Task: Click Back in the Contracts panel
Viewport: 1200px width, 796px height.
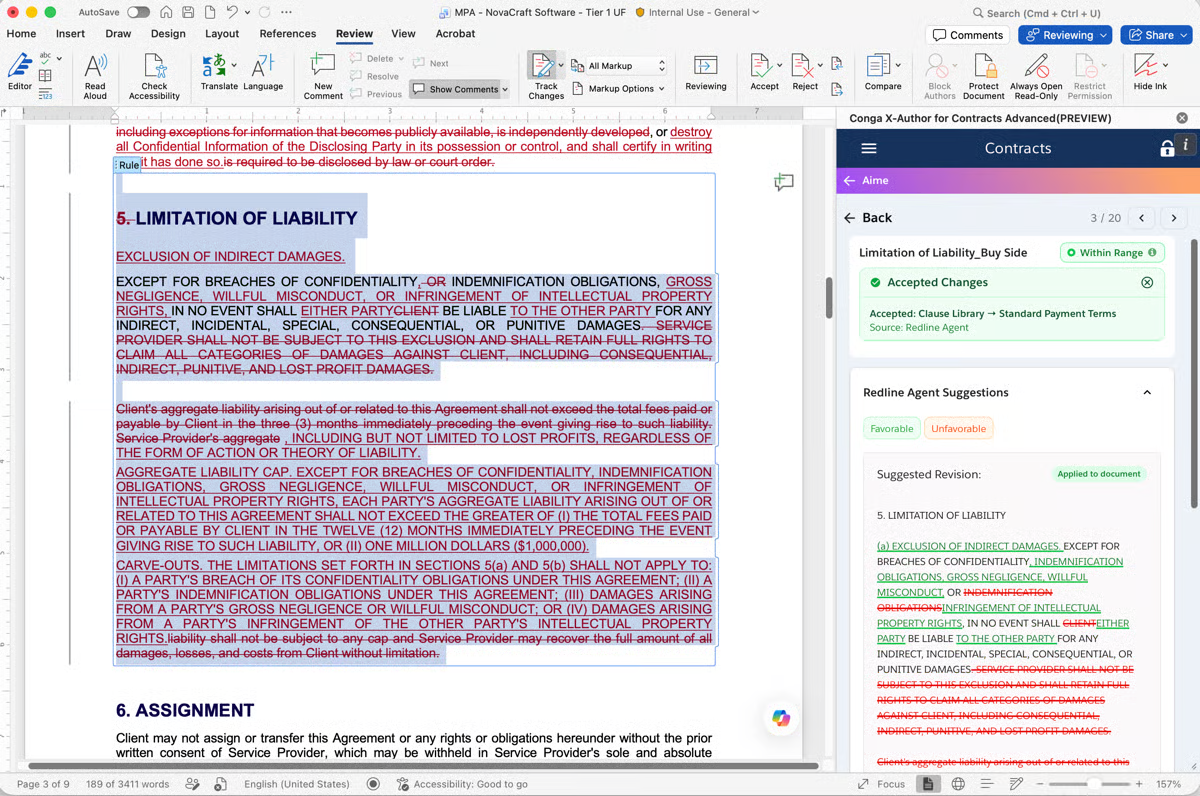Action: [x=868, y=217]
